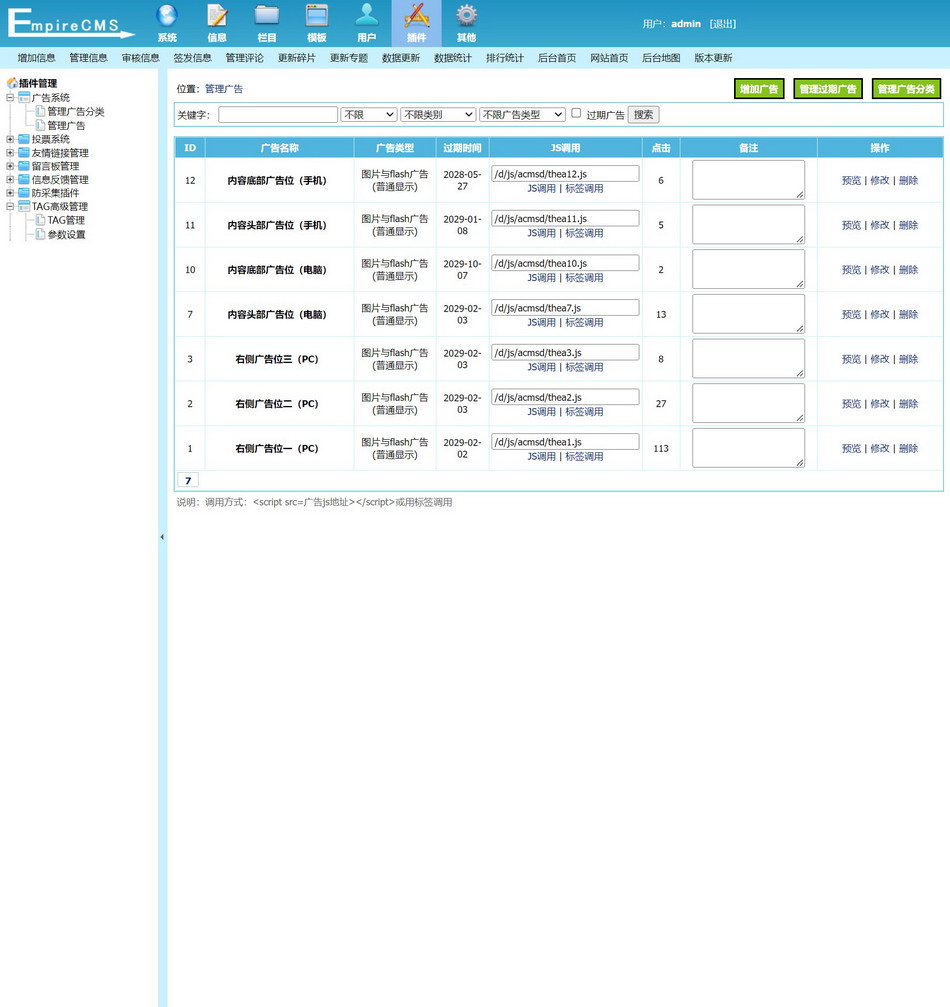
Task: Collapse the TAG高级管理 tree node
Action: tap(10, 206)
